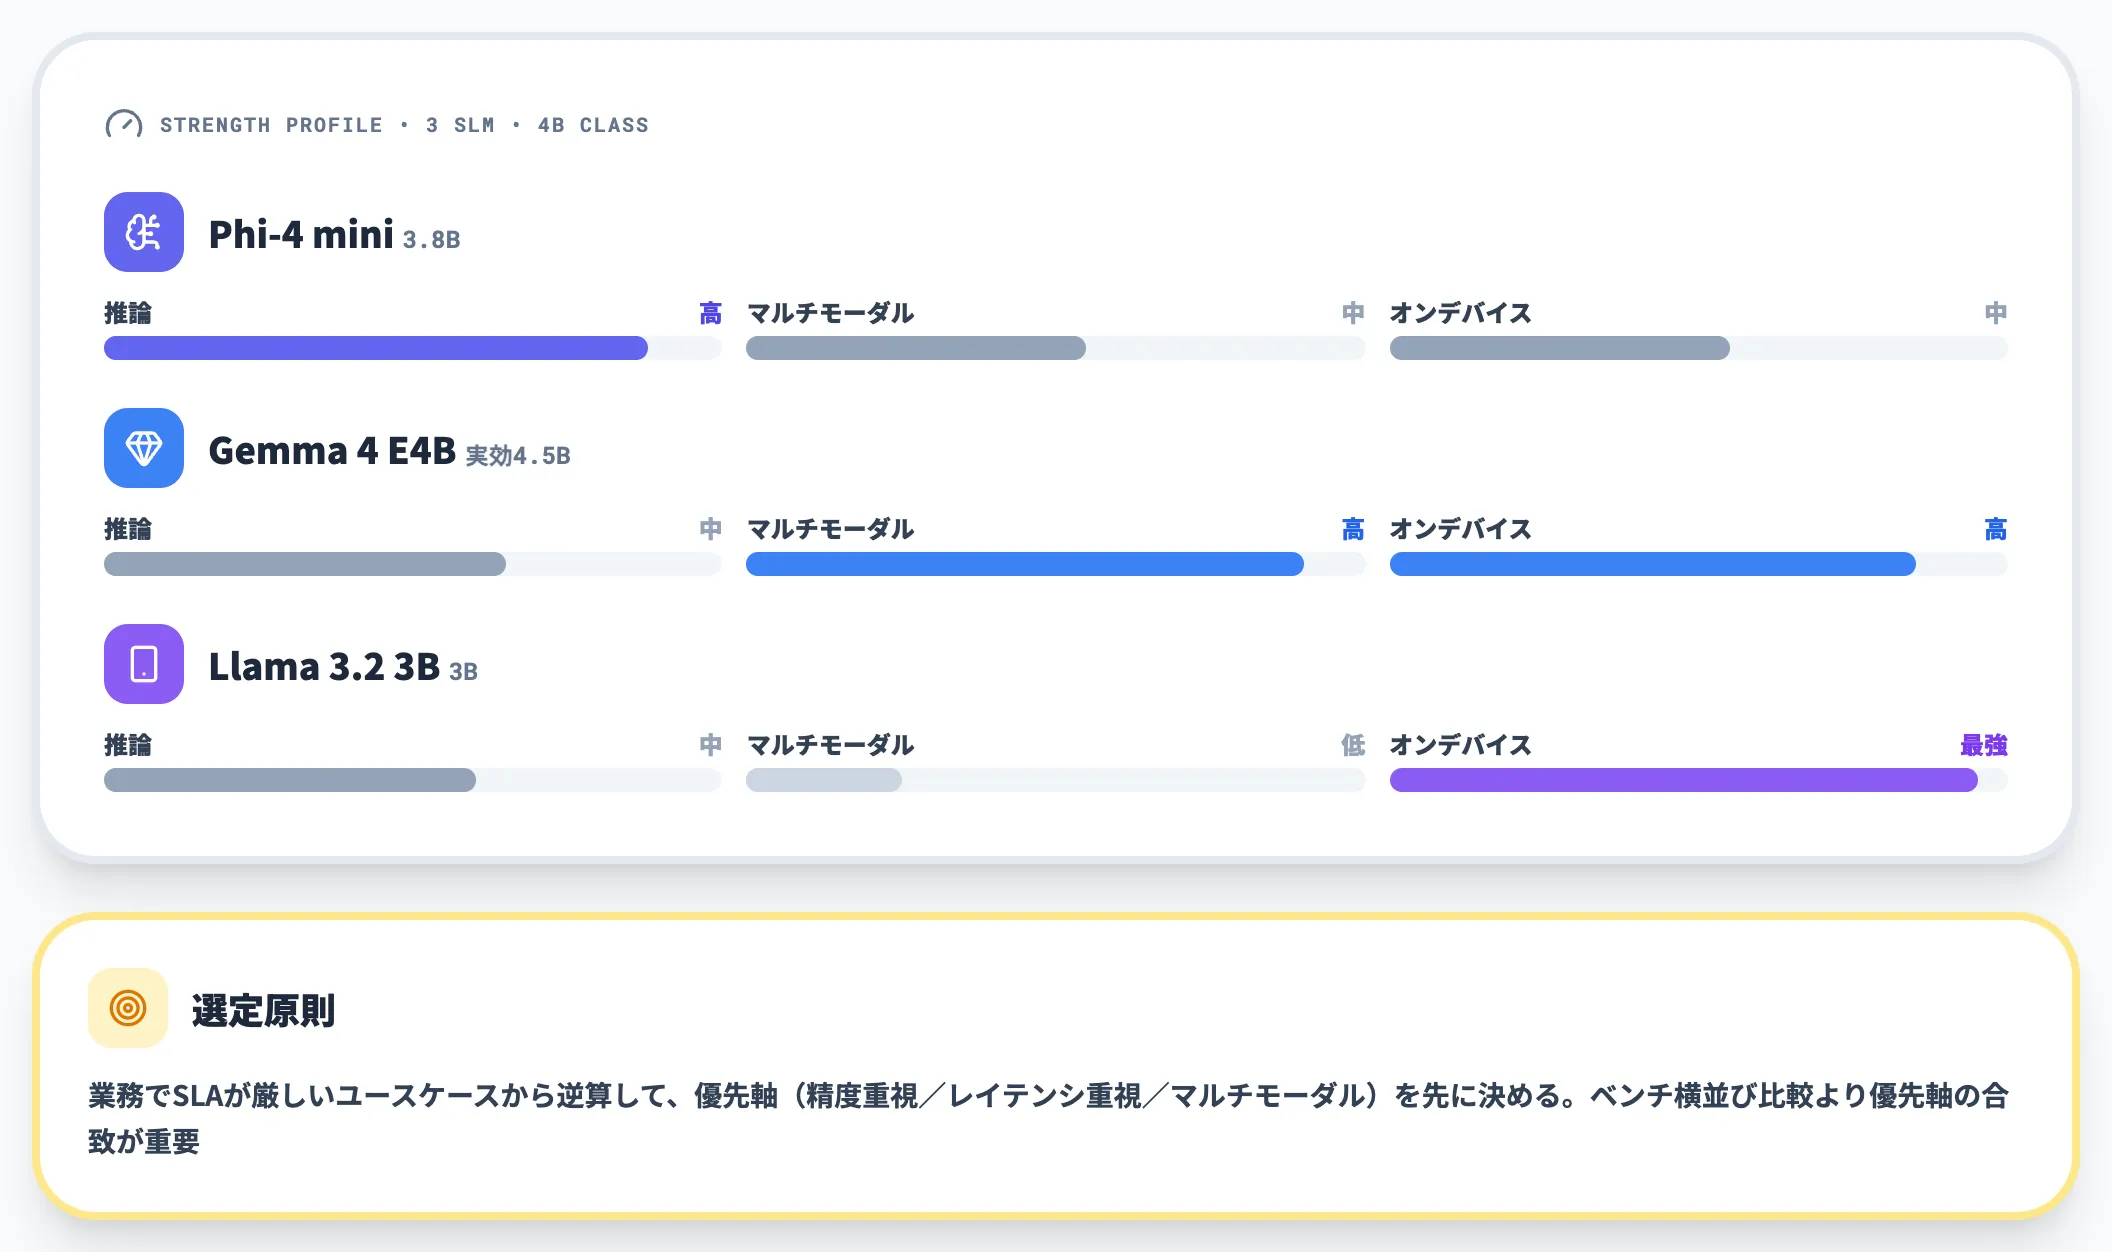Click the マルチモーダル label under Gemma 4 E4B
The height and width of the screenshot is (1252, 2112).
coord(830,529)
